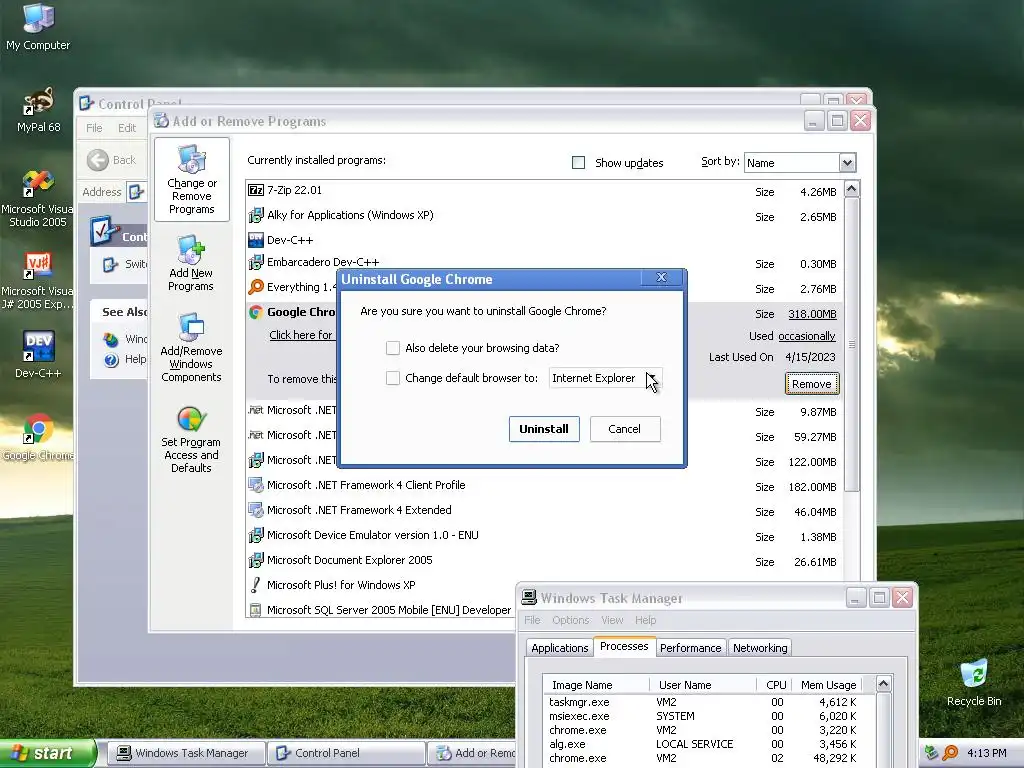Launch Dev-C++ desktop shortcut
1024x768 pixels.
click(x=38, y=354)
